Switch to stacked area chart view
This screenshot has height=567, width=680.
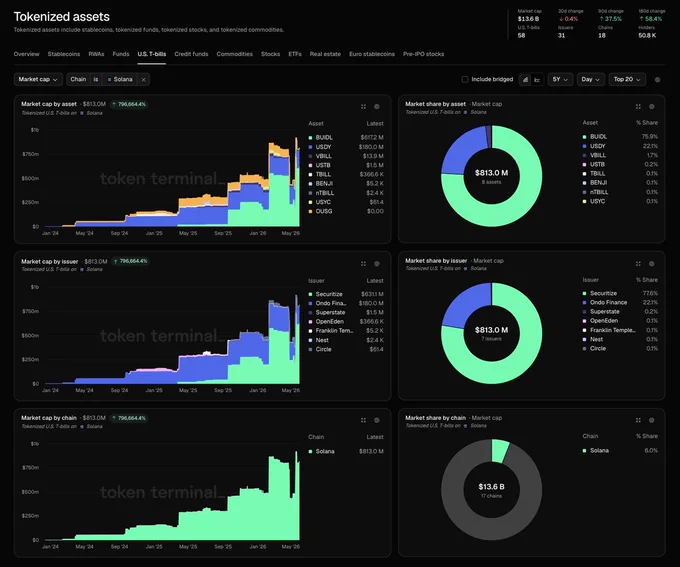click(x=525, y=80)
